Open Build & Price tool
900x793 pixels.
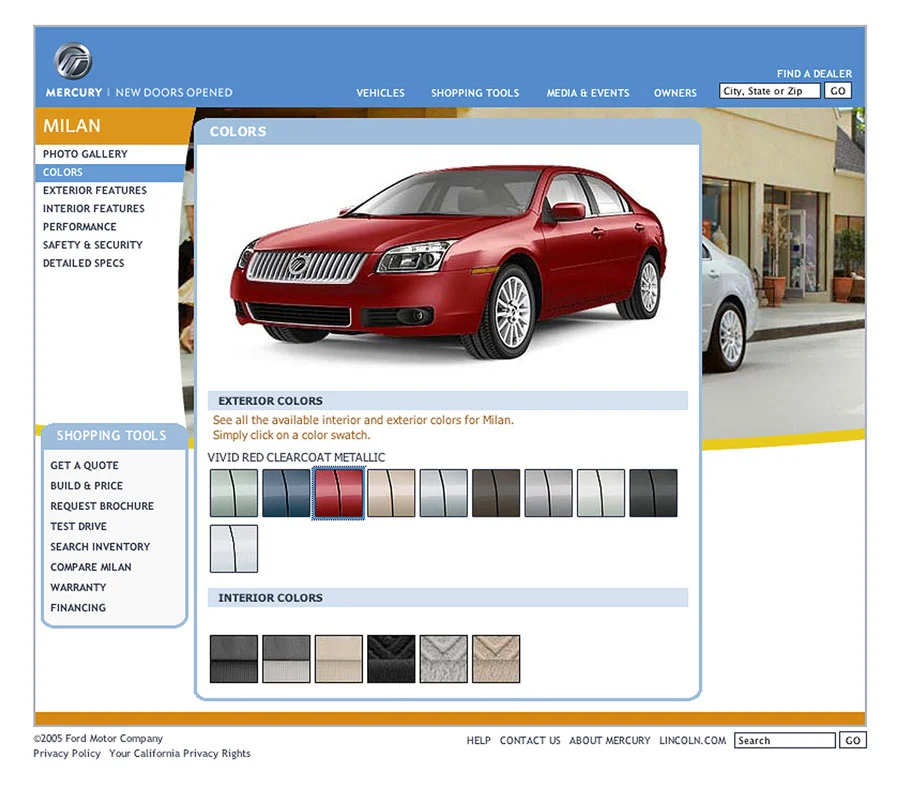click(x=87, y=485)
